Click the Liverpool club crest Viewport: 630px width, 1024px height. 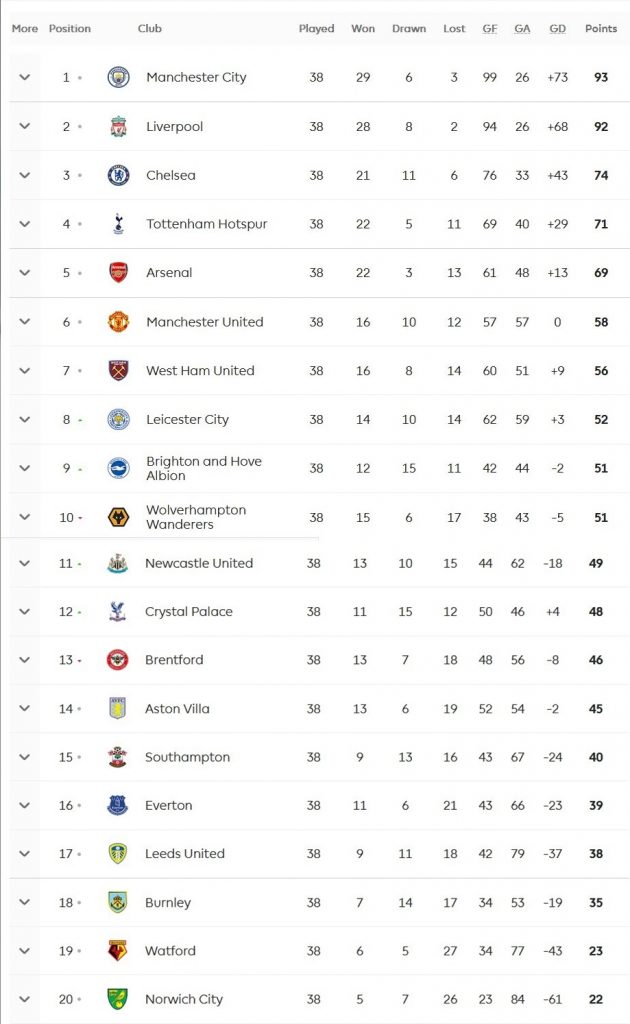(x=119, y=127)
